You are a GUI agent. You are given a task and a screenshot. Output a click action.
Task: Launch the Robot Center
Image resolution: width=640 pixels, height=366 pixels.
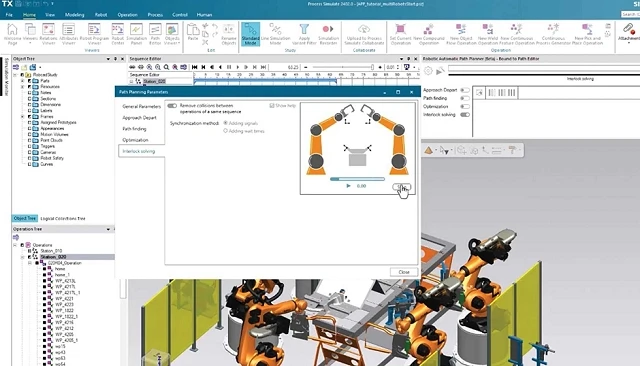(x=118, y=34)
